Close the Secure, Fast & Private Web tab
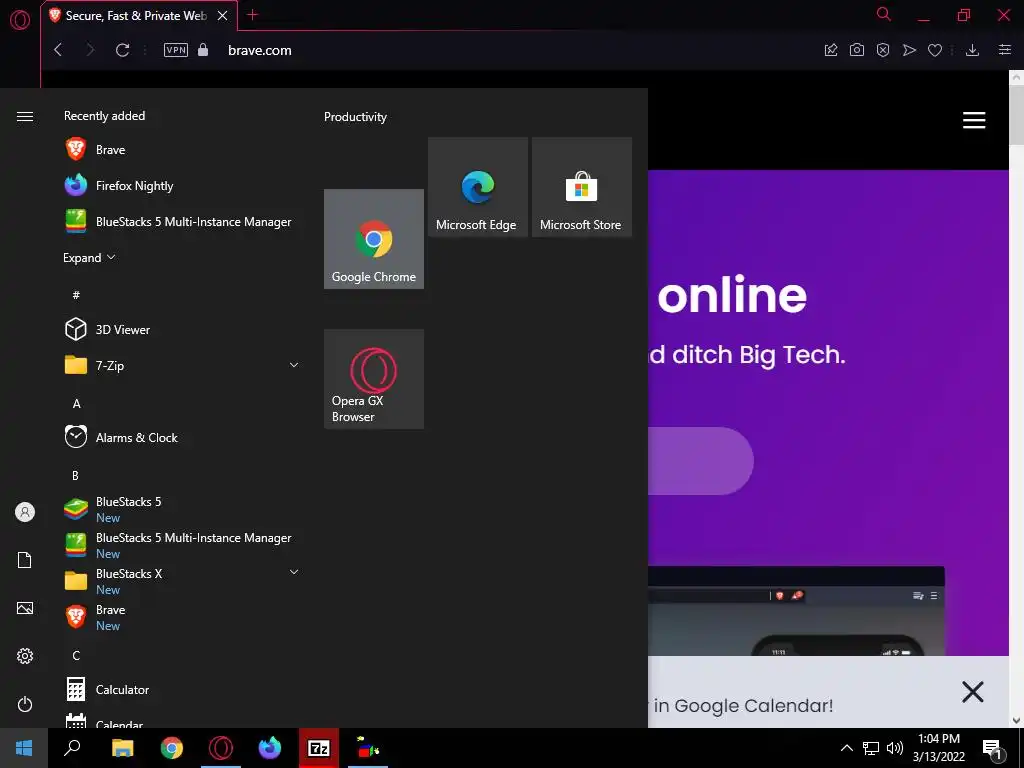Viewport: 1024px width, 768px height. point(223,16)
